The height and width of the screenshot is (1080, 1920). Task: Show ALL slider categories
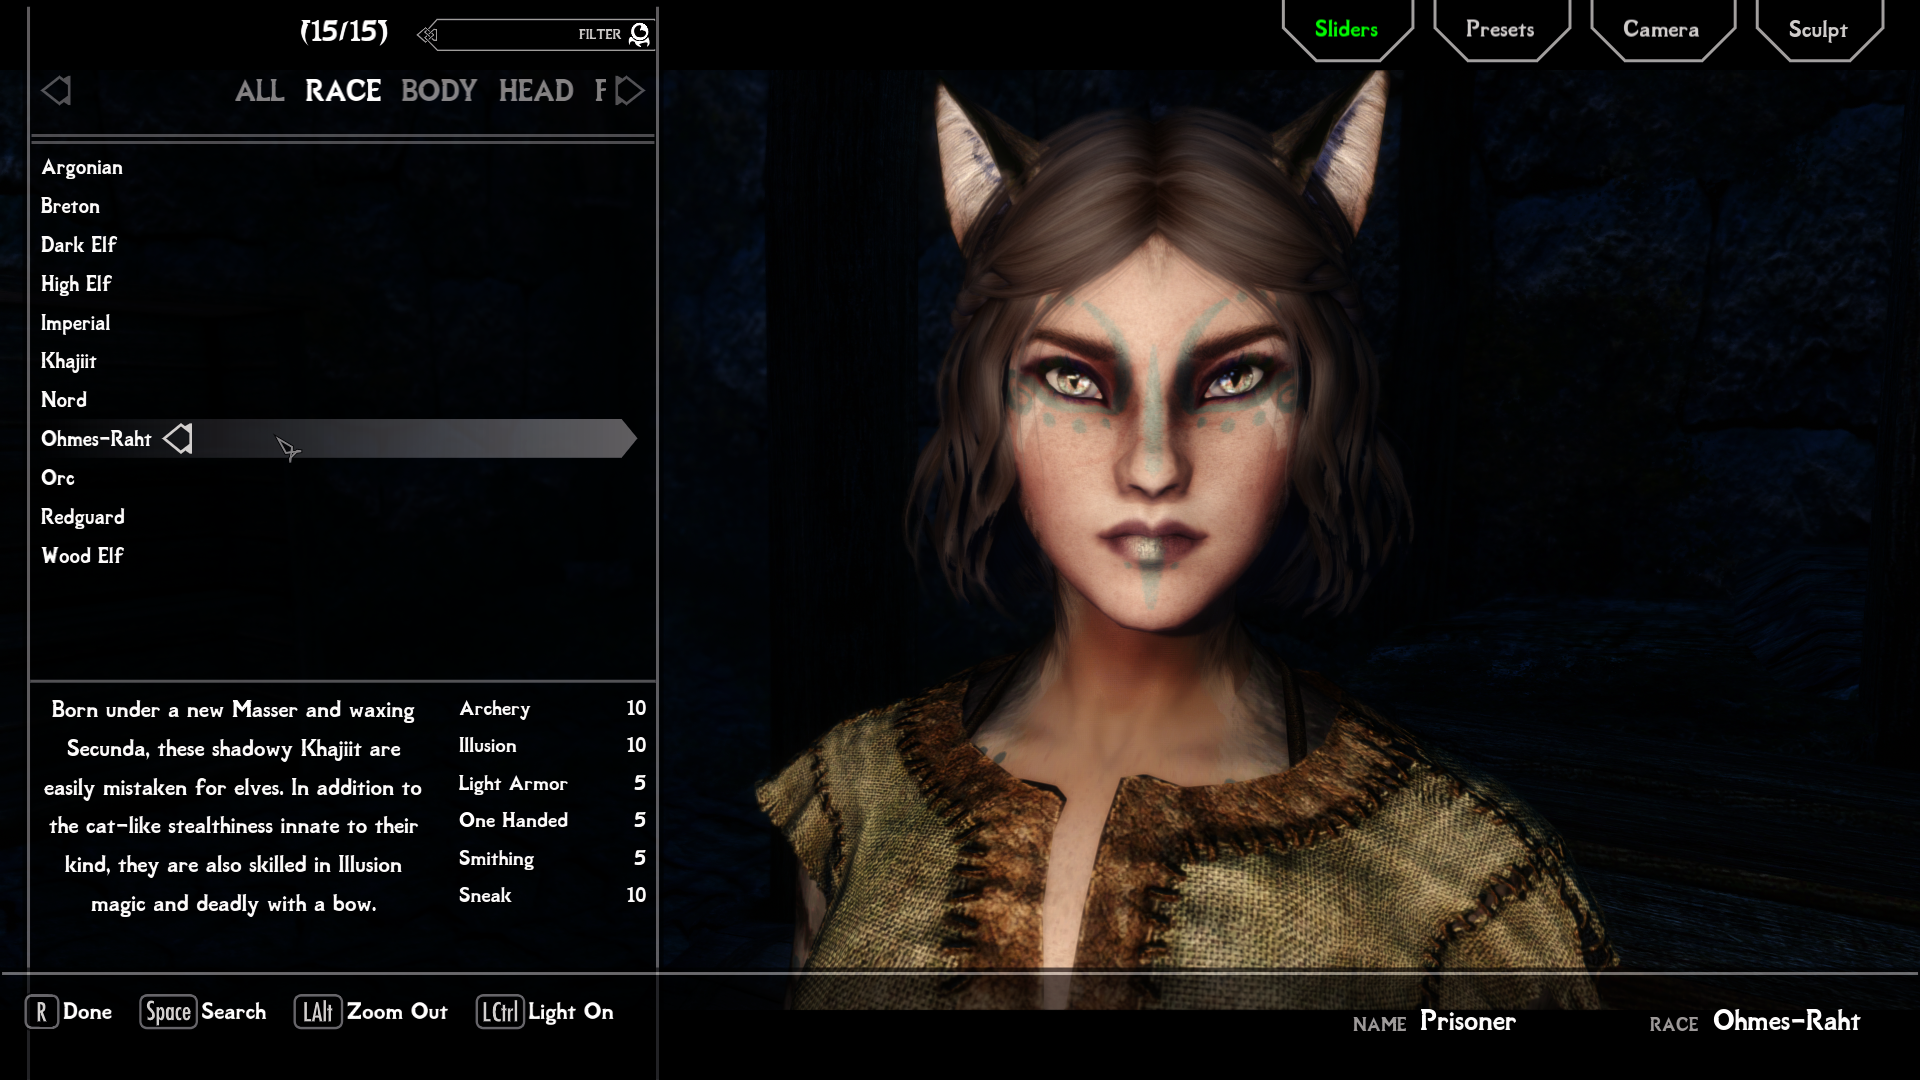click(x=259, y=91)
